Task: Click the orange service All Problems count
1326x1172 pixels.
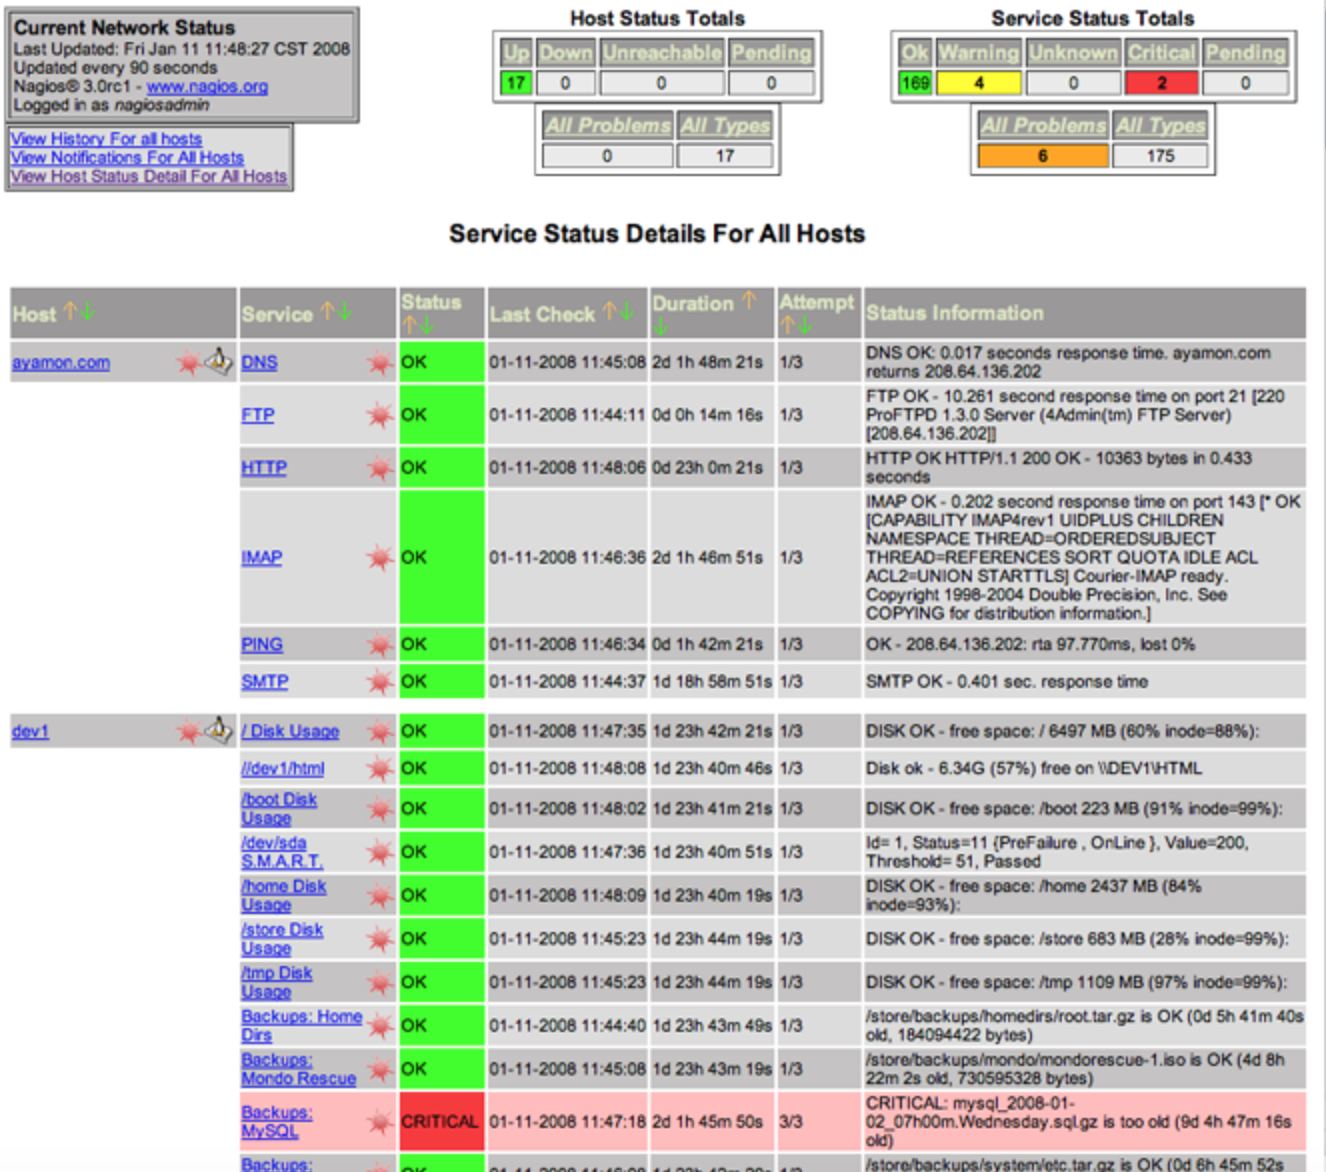Action: pos(1042,156)
